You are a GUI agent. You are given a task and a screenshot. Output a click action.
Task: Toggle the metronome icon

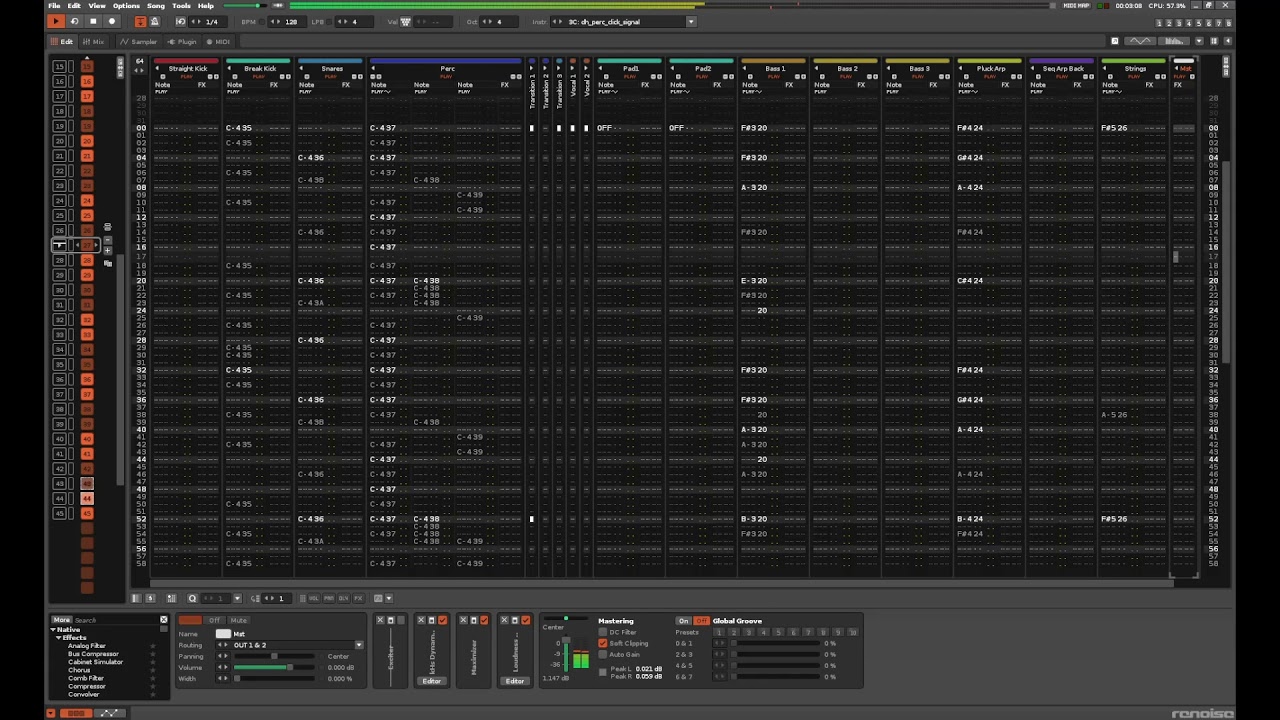point(154,21)
